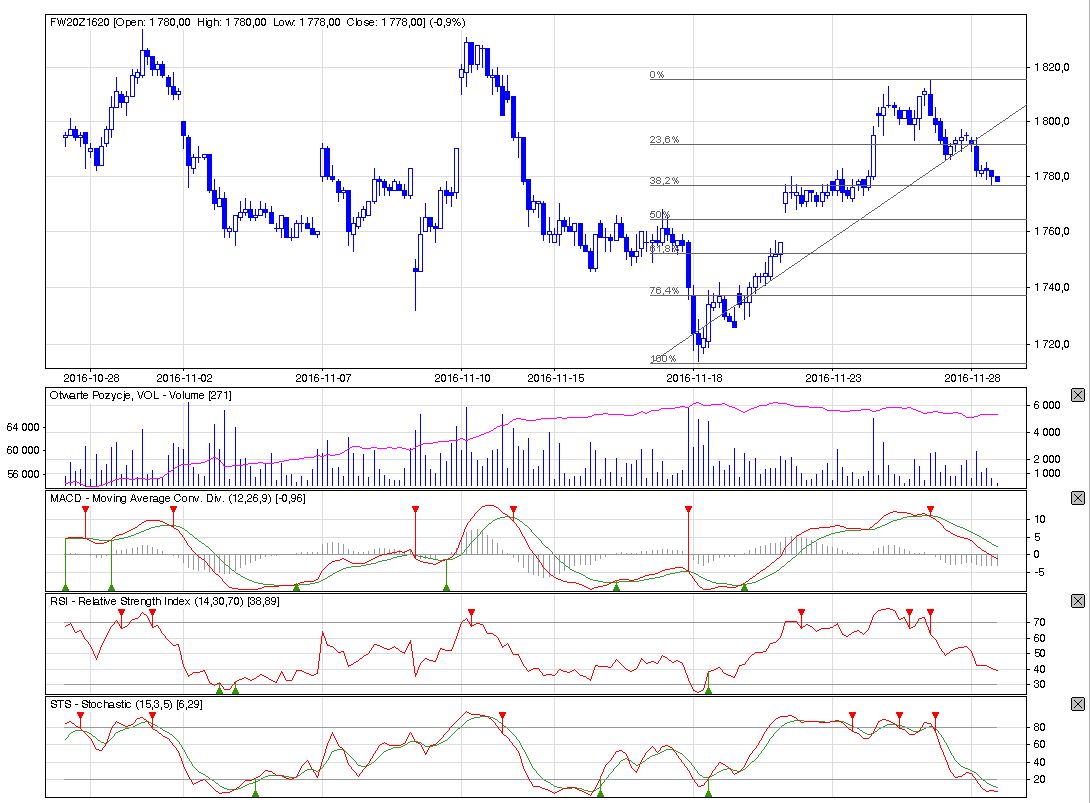Click the leftmost red sell marker in MACD panel
This screenshot has width=1090, height=803.
click(x=86, y=510)
